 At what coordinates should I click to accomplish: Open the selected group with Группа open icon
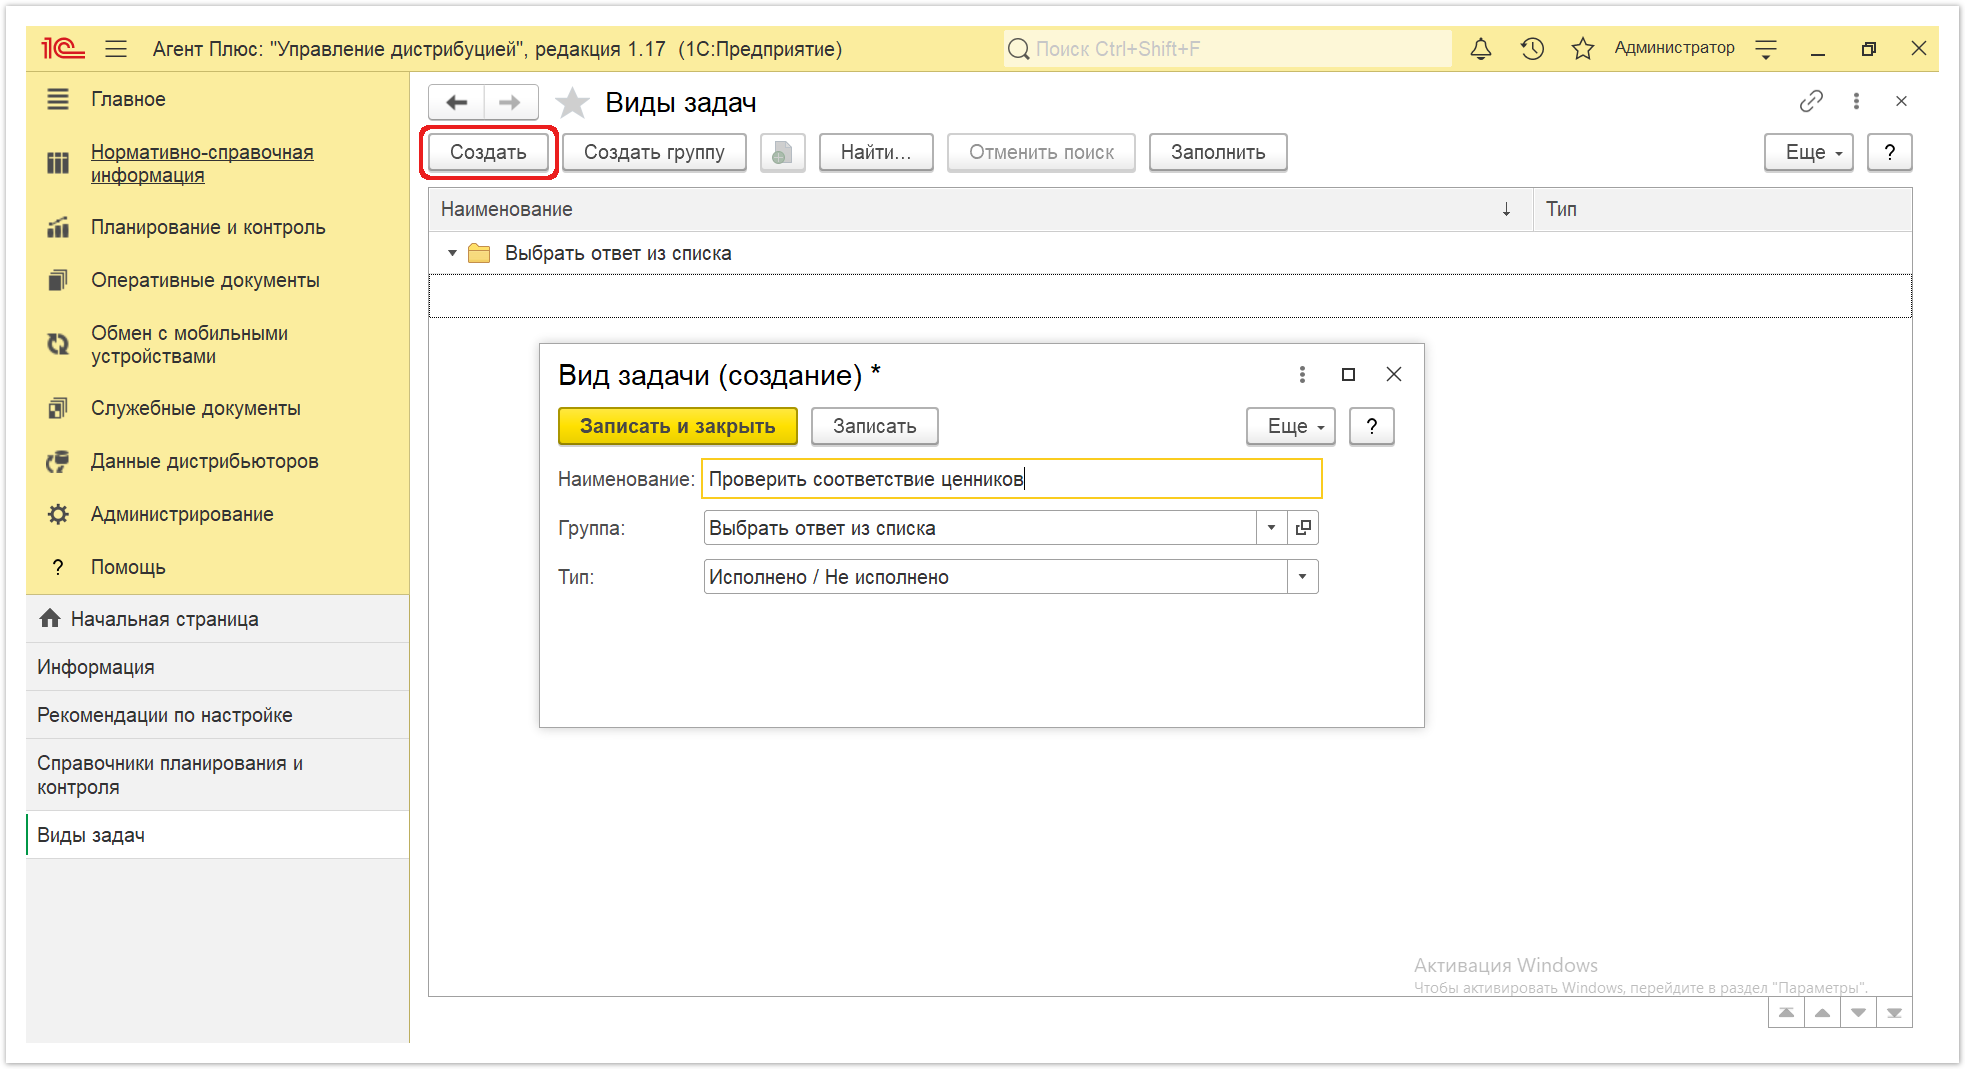coord(1303,528)
